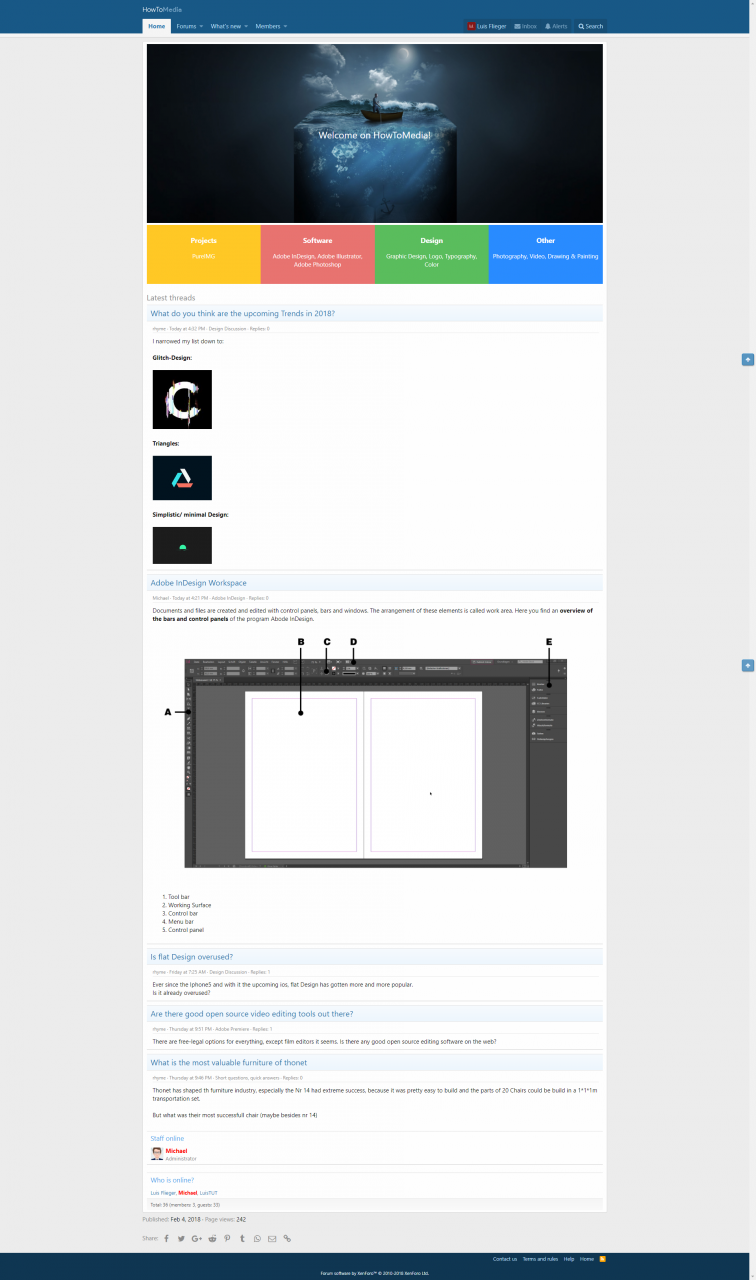The height and width of the screenshot is (1280, 756).
Task: Open the Glitch-Design thumbnail image
Action: coord(182,399)
